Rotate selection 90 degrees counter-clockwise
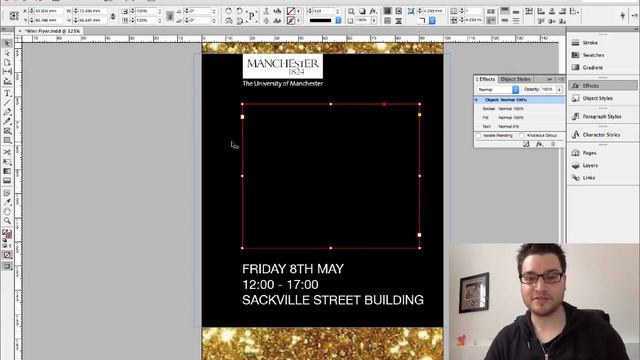This screenshot has width=640, height=360. 240,11
